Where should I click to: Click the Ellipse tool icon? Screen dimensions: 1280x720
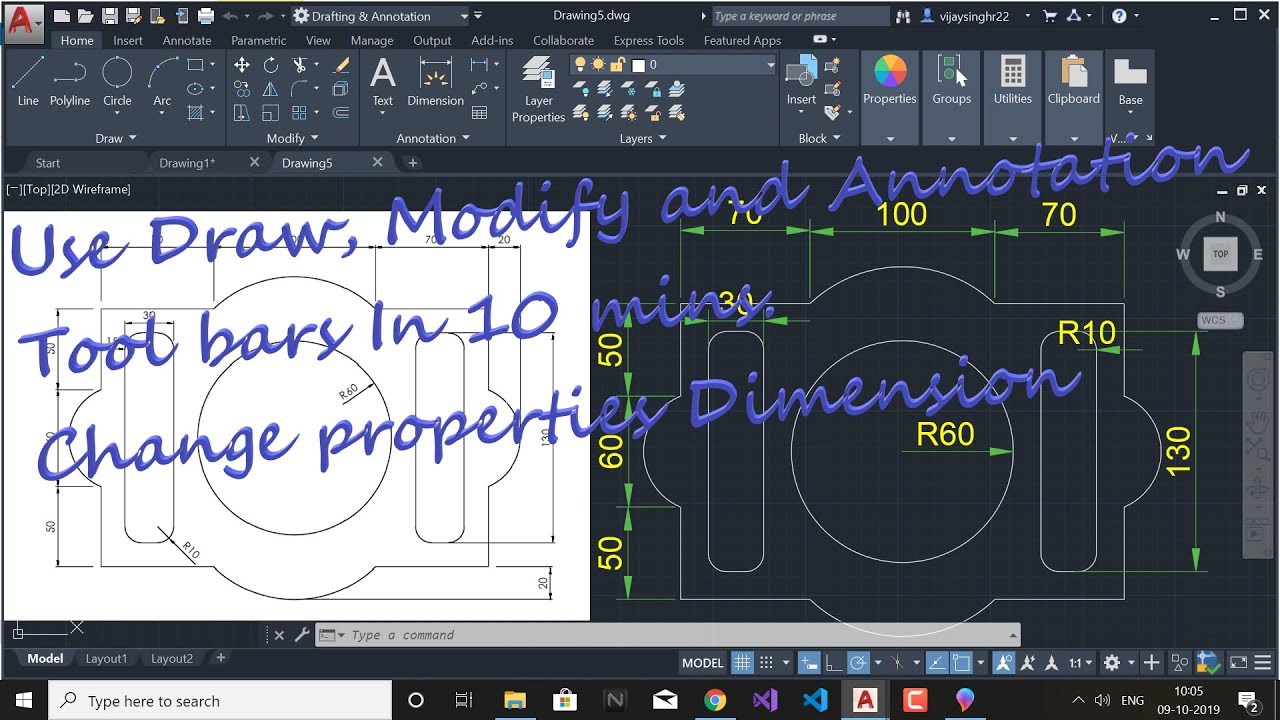pos(195,89)
